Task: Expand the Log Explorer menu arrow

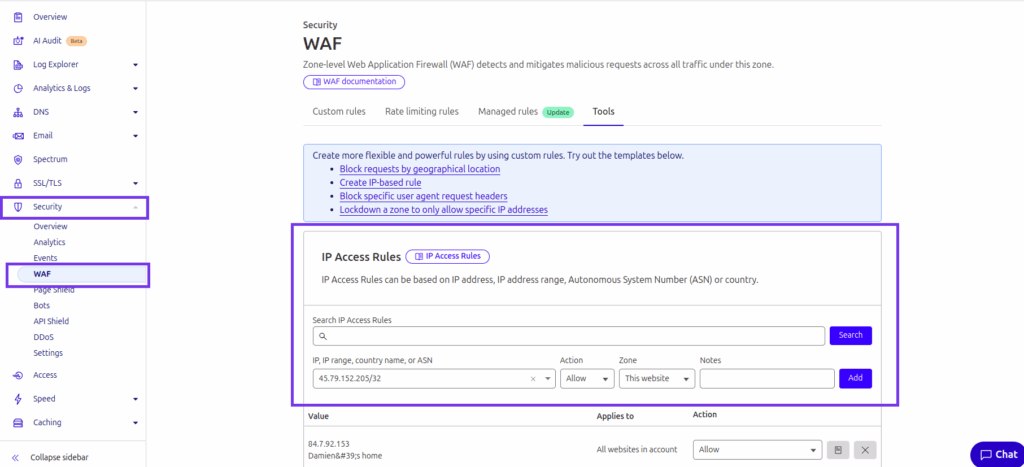Action: (136, 65)
